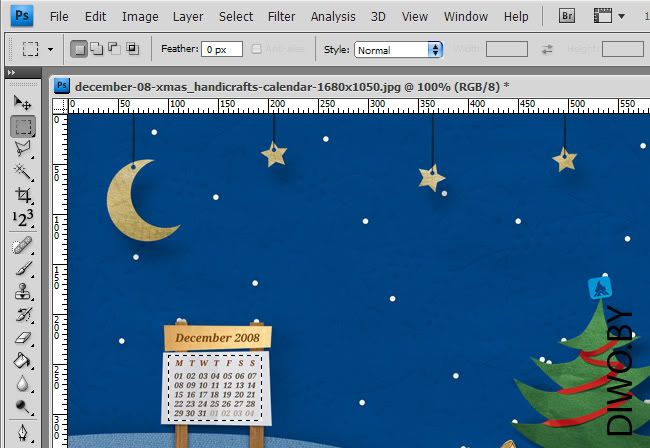Click the Width input field
The height and width of the screenshot is (448, 650).
click(x=507, y=49)
